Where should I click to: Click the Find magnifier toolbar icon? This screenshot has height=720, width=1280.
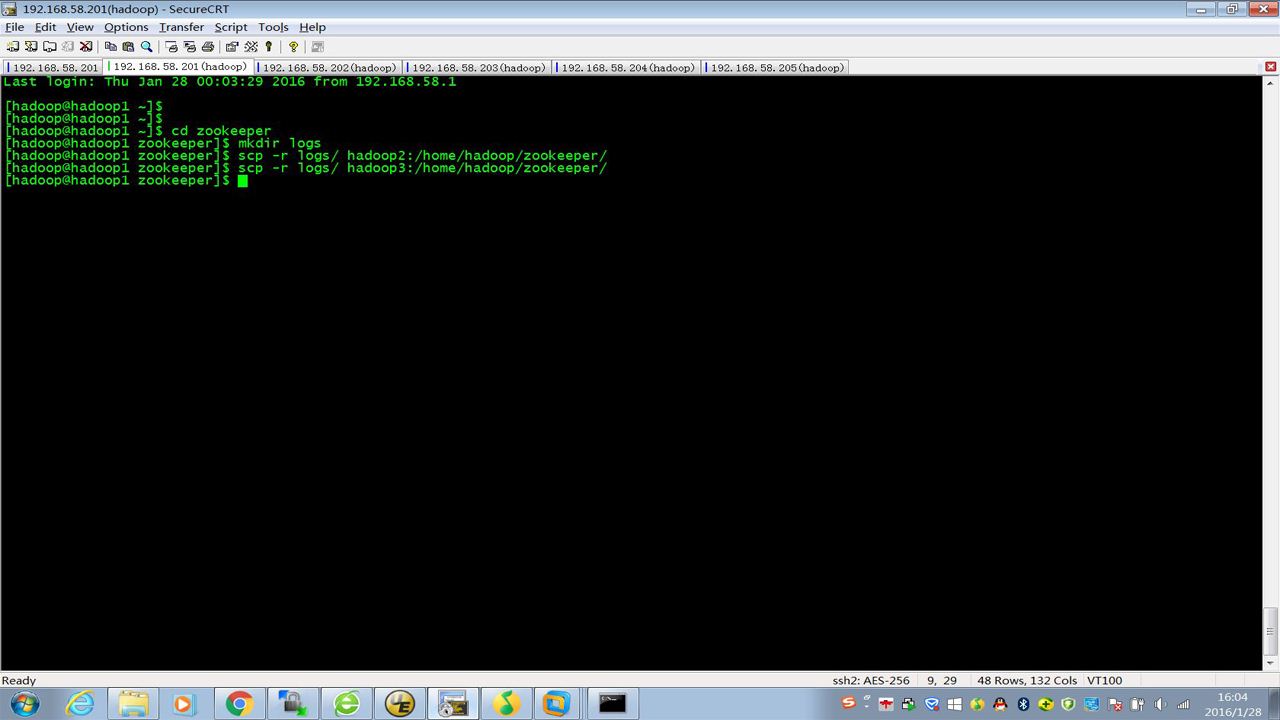click(147, 46)
